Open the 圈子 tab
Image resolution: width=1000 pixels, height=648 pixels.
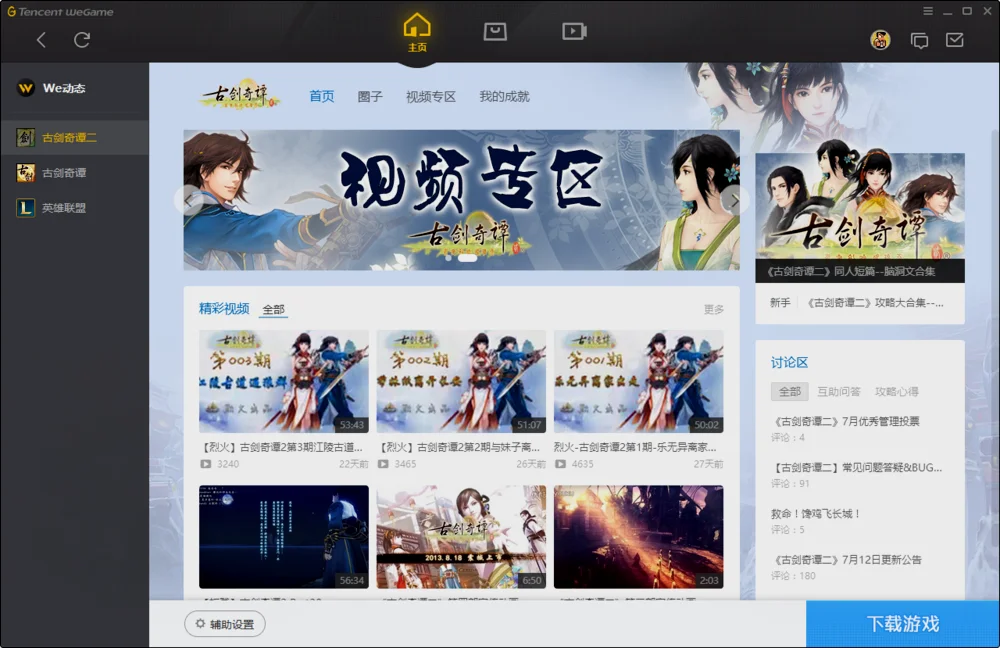coord(369,97)
